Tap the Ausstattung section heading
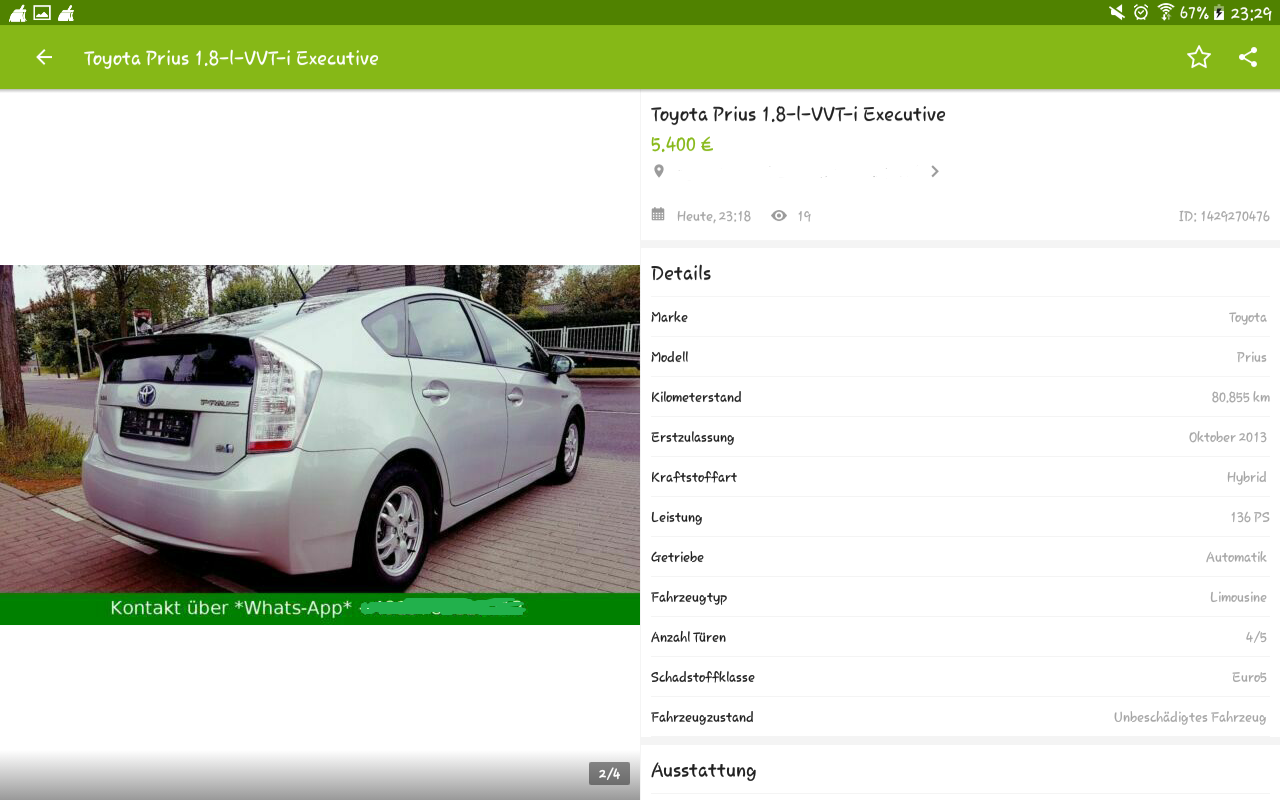The width and height of the screenshot is (1280, 800). [x=703, y=770]
